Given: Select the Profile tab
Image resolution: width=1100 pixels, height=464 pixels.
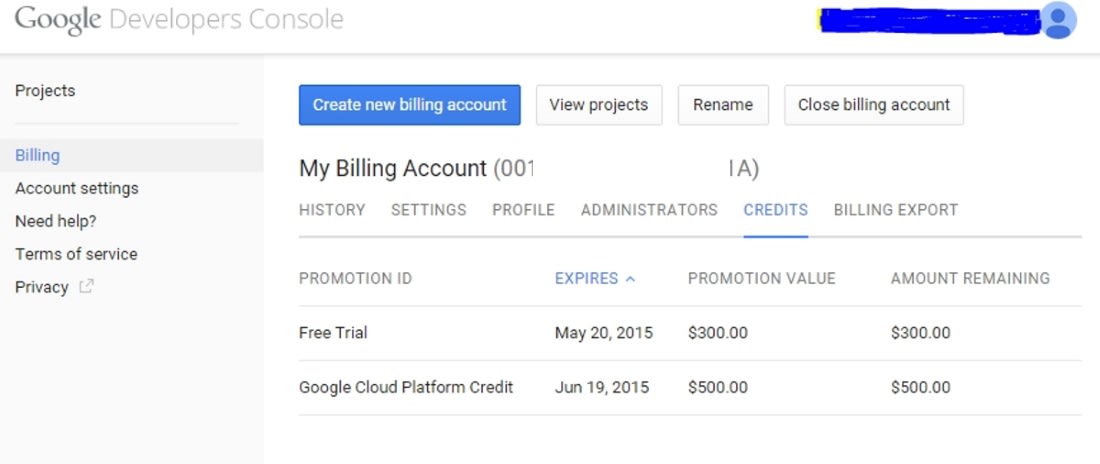Looking at the screenshot, I should [x=523, y=210].
